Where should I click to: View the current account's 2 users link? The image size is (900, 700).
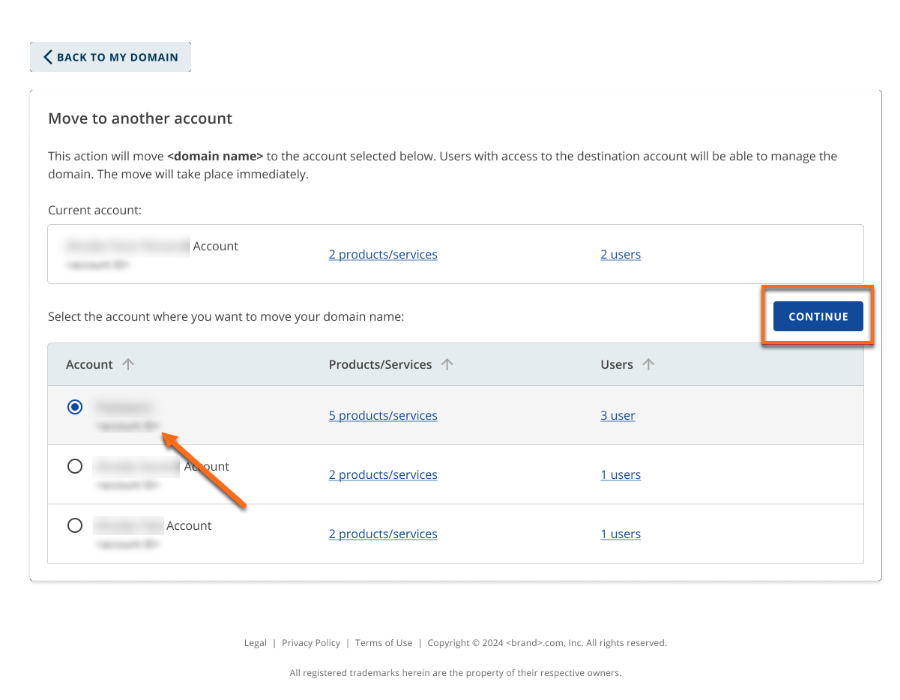(620, 254)
